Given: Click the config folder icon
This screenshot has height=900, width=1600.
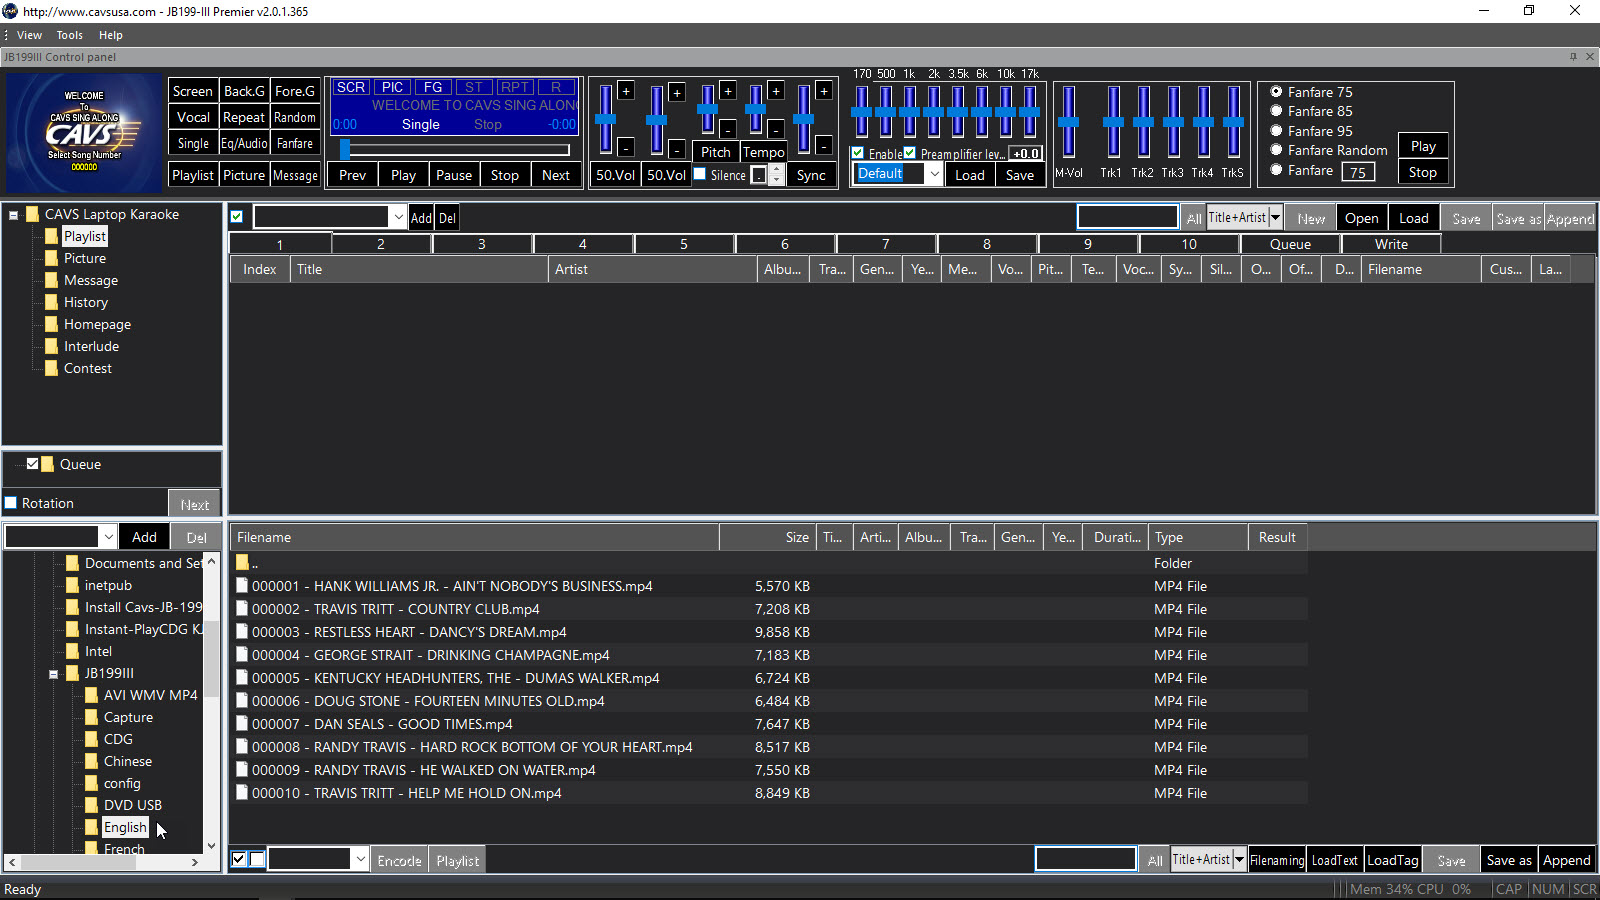Looking at the screenshot, I should (x=92, y=783).
